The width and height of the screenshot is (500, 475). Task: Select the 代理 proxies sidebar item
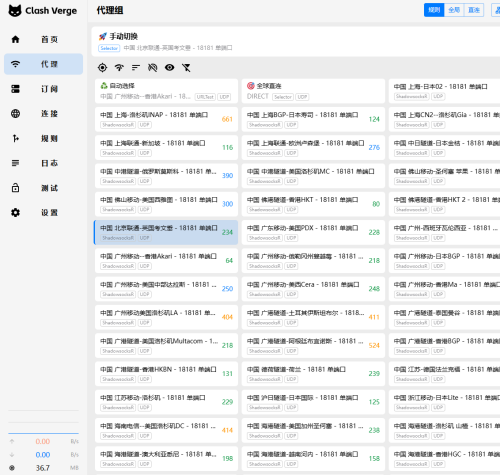point(43,64)
